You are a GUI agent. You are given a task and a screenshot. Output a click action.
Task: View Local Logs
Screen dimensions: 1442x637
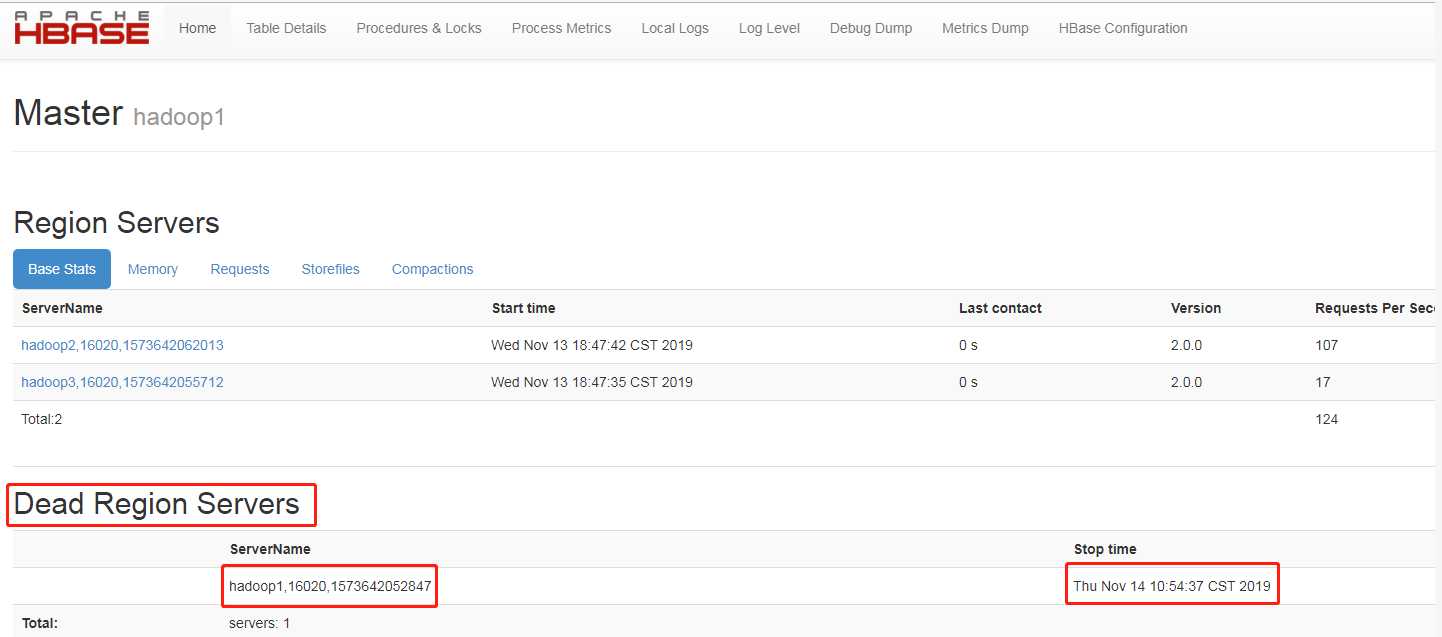coord(675,28)
